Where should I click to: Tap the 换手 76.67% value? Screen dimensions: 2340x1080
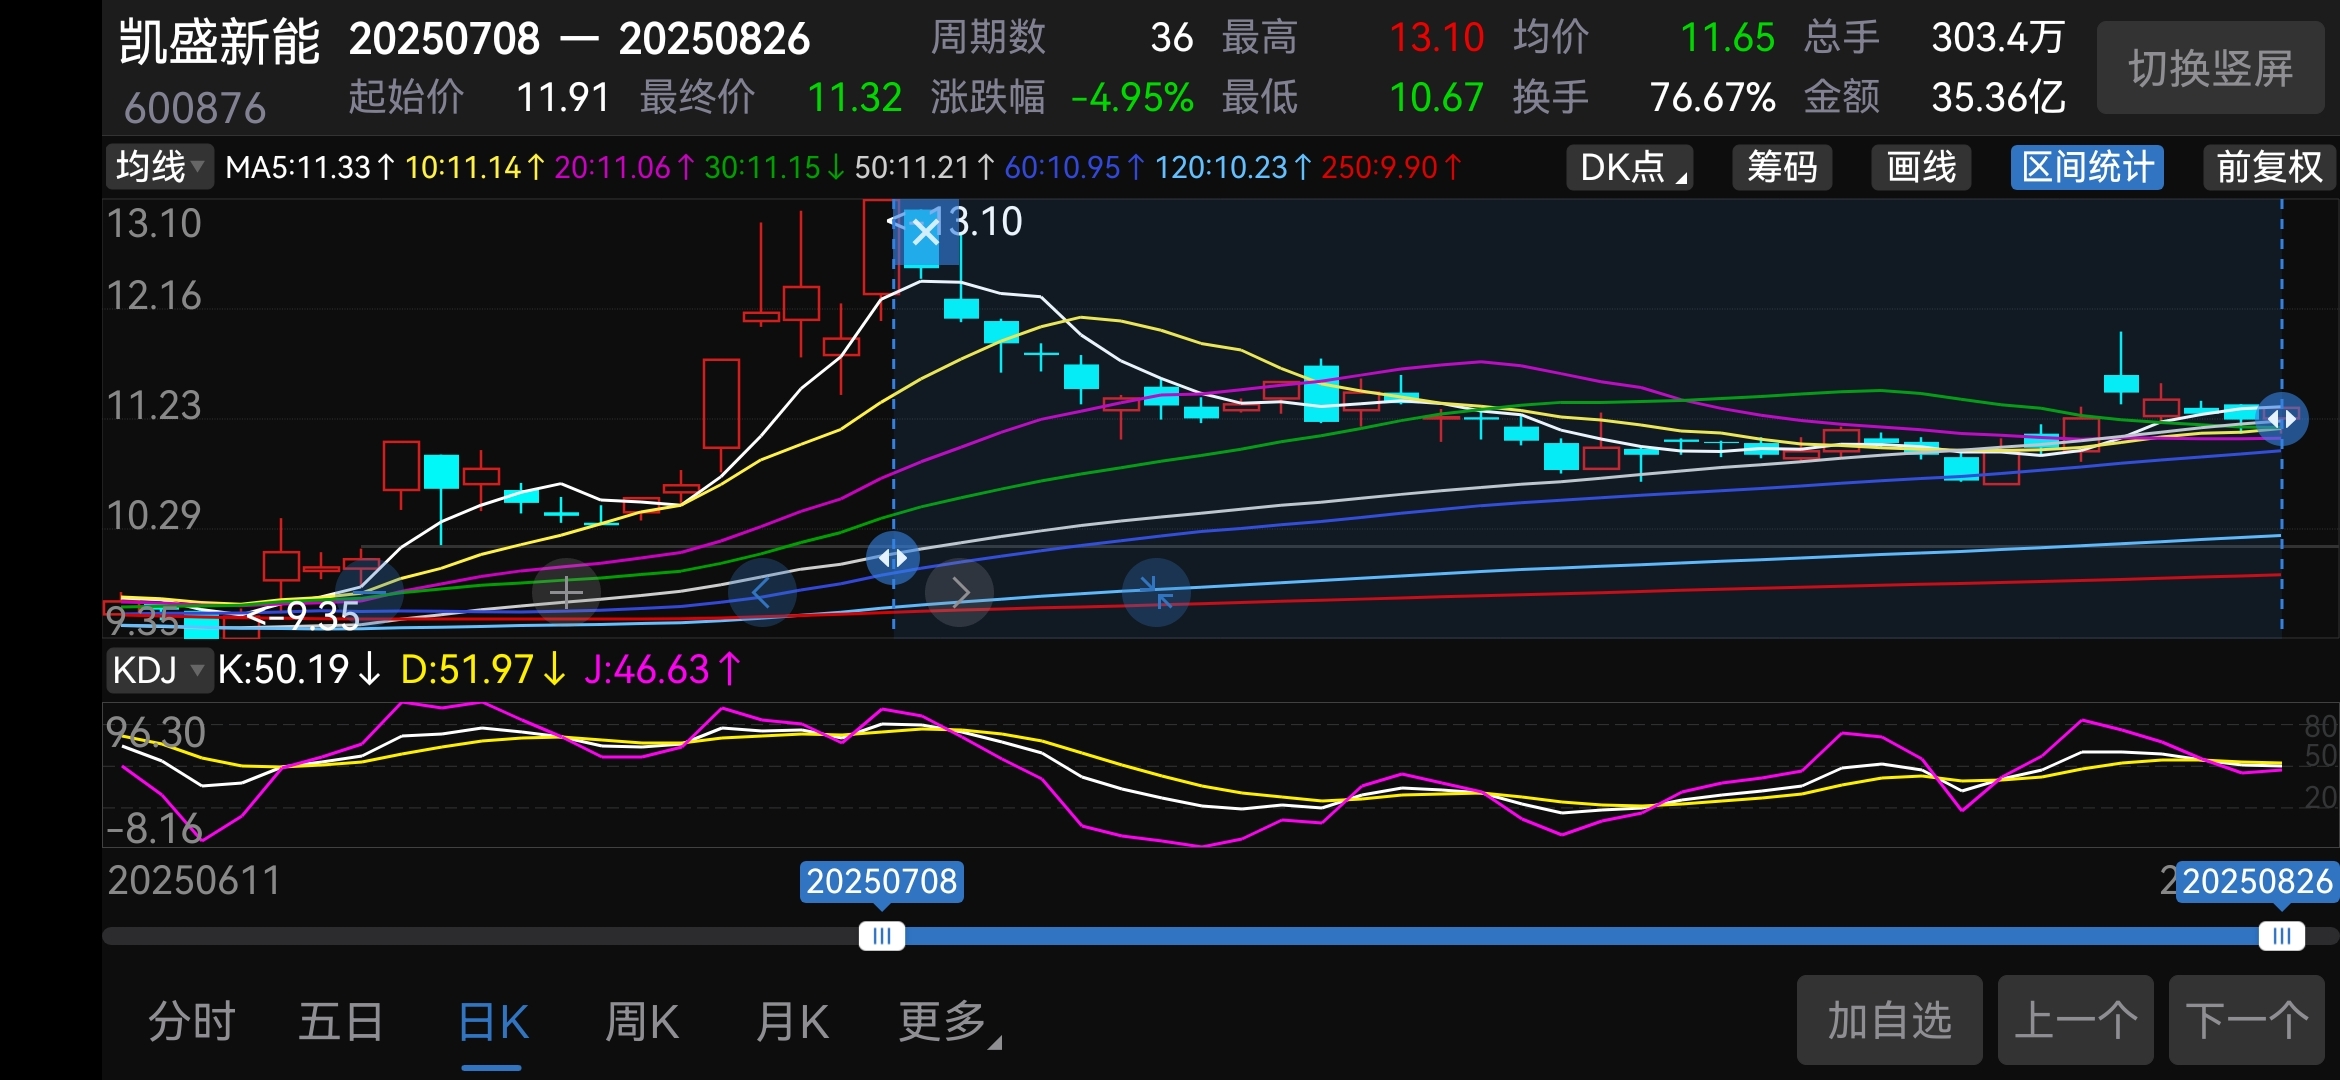coord(1712,98)
